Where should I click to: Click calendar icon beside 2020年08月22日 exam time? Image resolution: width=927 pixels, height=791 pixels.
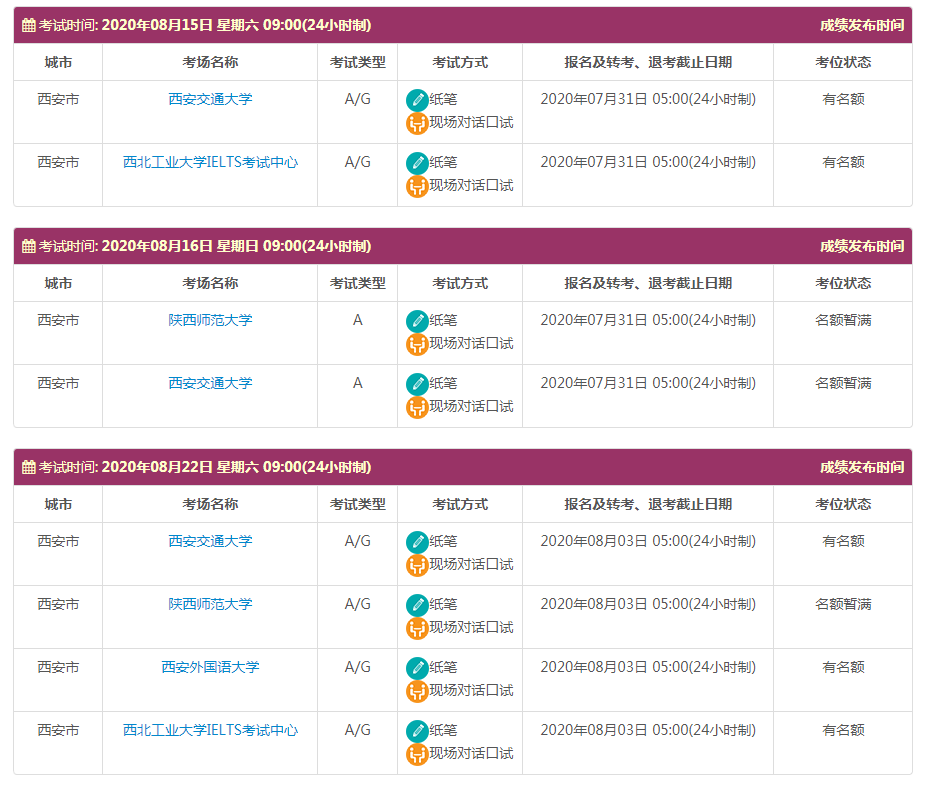click(x=29, y=467)
